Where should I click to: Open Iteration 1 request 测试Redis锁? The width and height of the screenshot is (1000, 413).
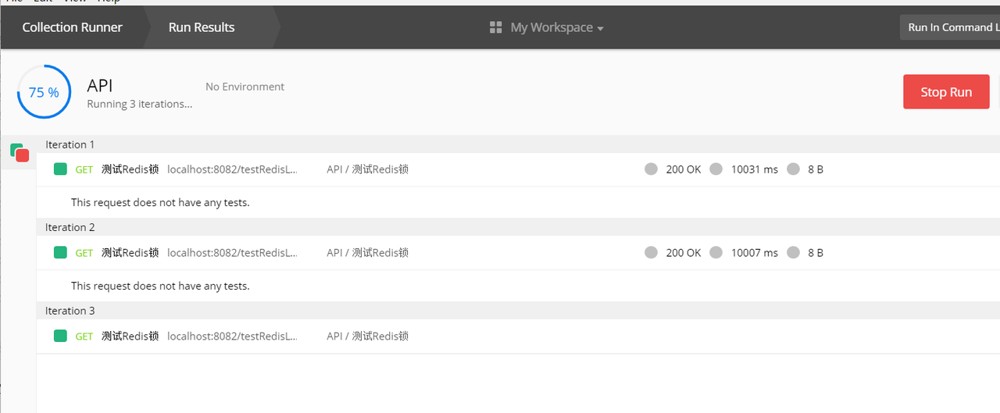[130, 170]
